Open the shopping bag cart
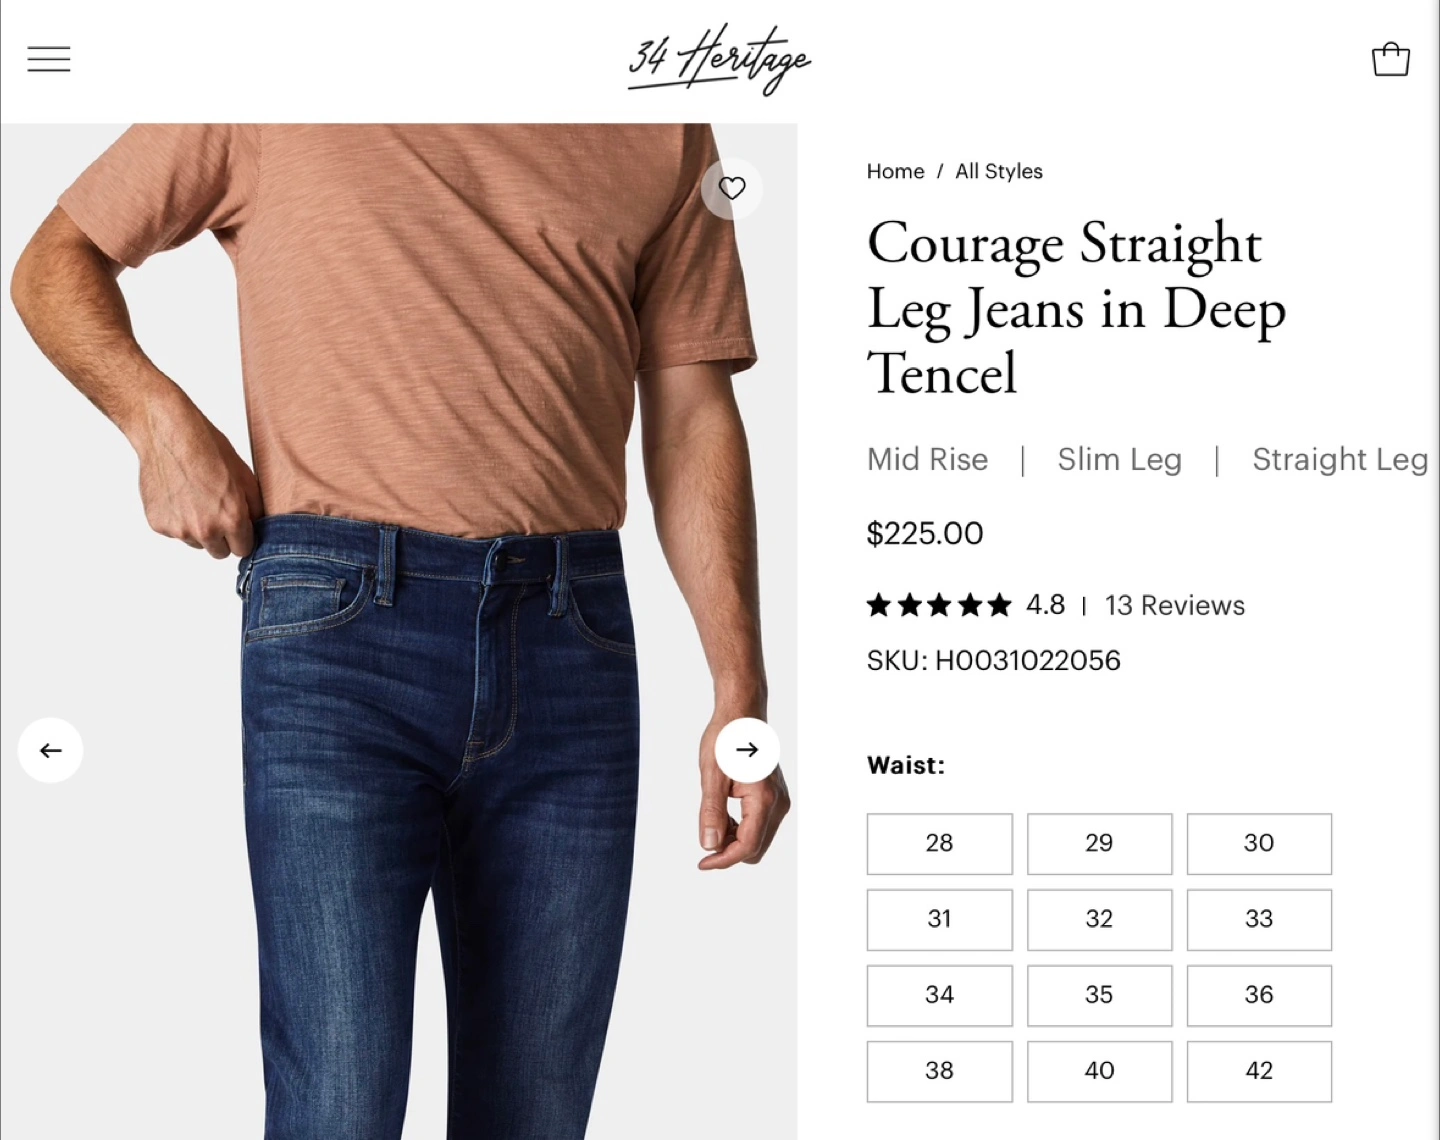Viewport: 1440px width, 1140px height. click(1390, 59)
